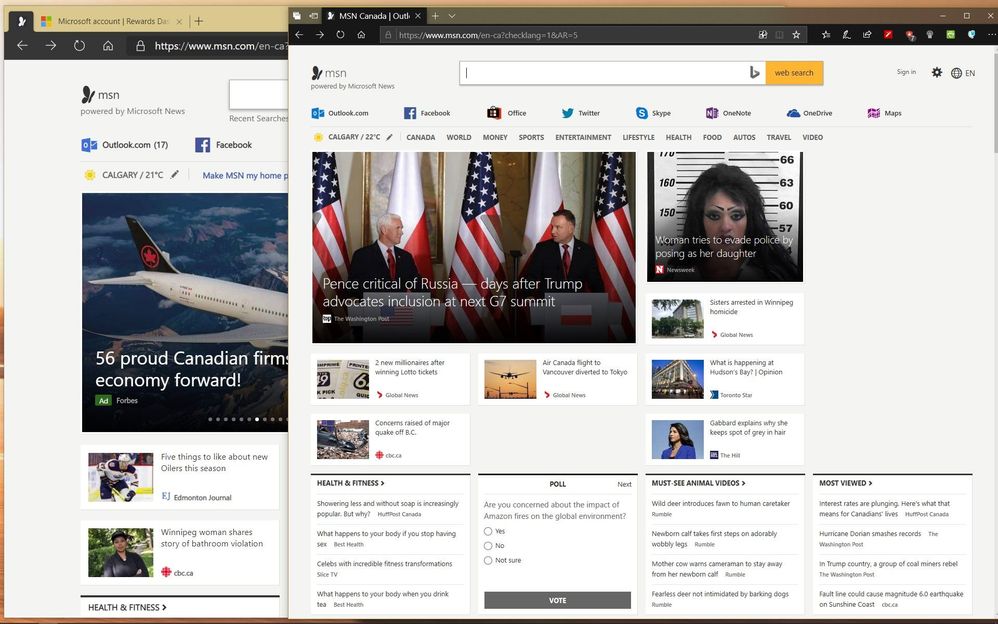The image size is (998, 624).
Task: Close the MSN Canada tab
Action: coord(418,16)
